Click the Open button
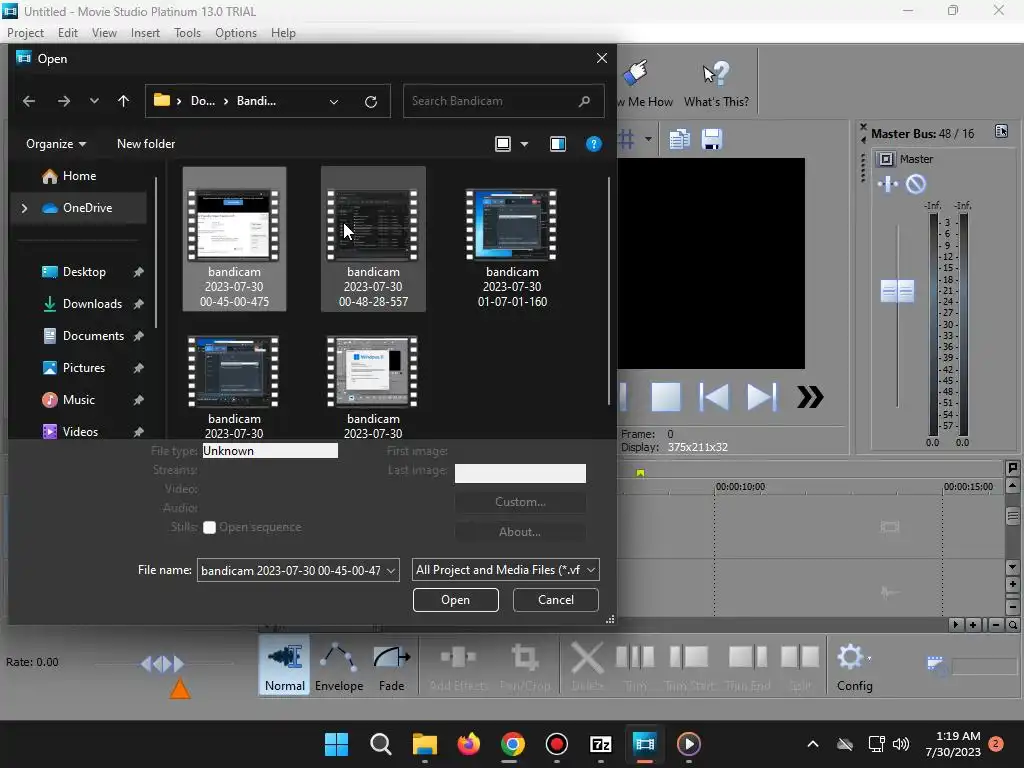This screenshot has height=768, width=1024. [x=455, y=600]
